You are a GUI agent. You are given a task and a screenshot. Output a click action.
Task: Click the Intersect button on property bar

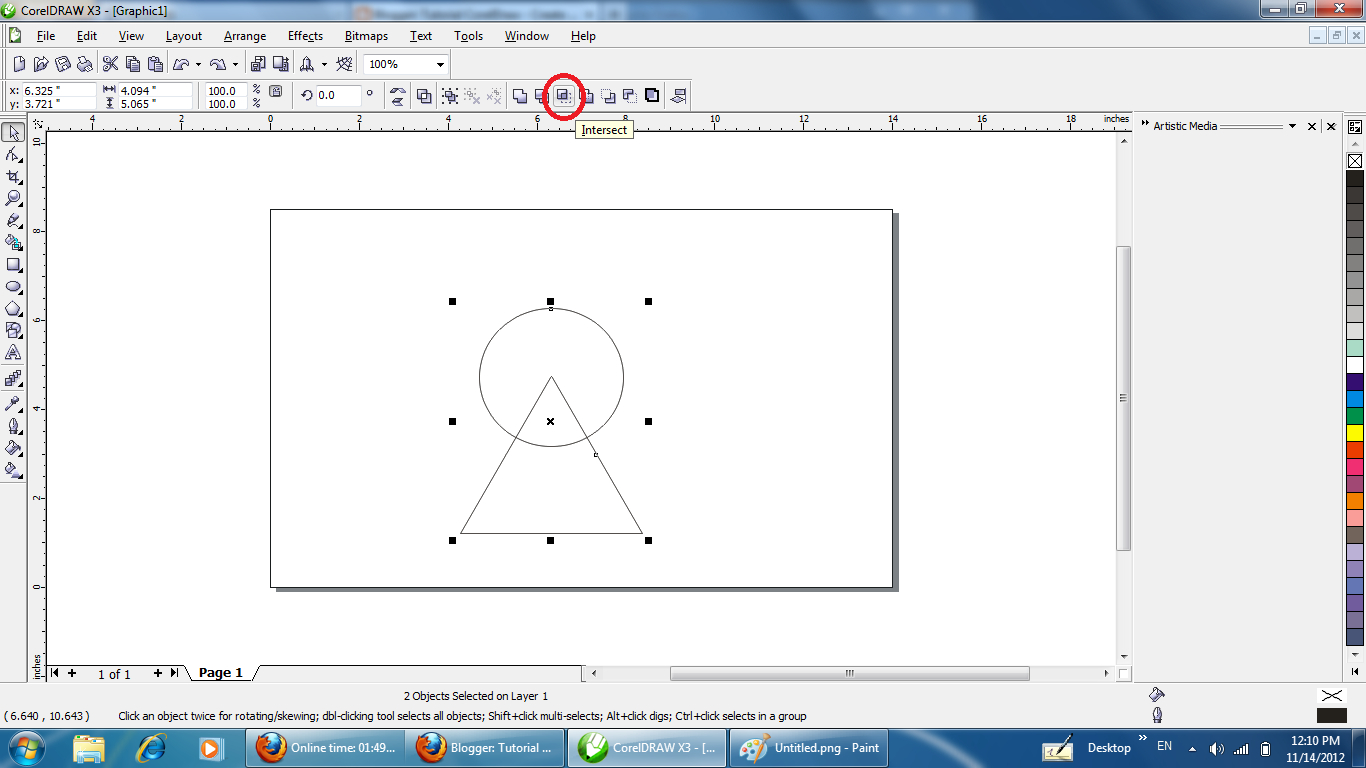(x=563, y=96)
